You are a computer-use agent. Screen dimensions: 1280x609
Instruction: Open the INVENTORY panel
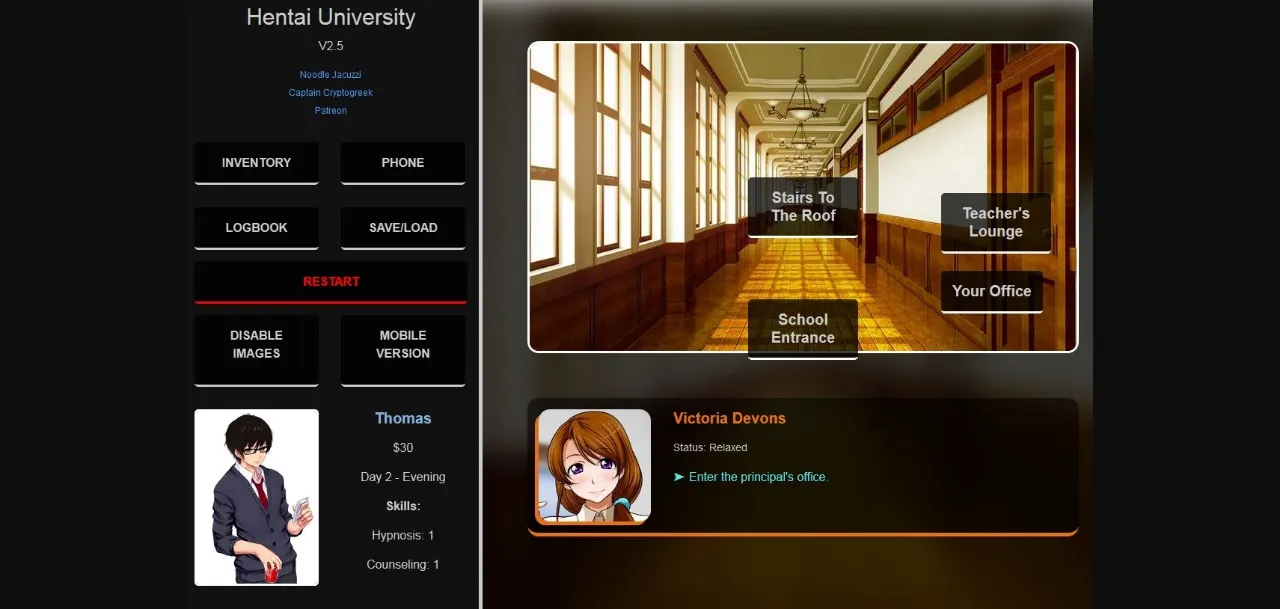click(256, 162)
